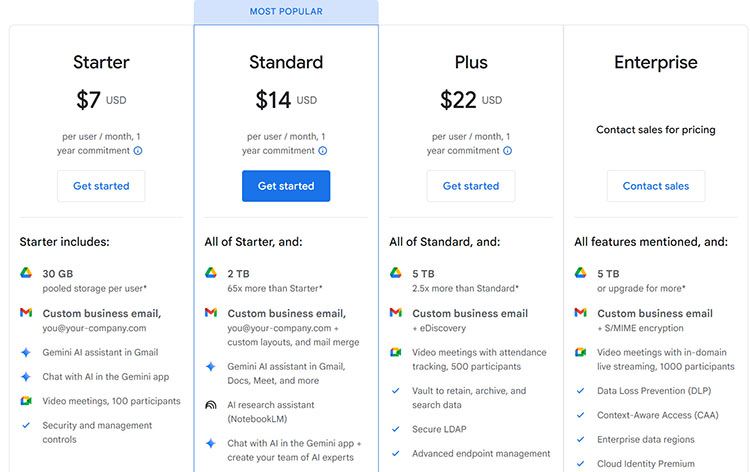The height and width of the screenshot is (472, 750).
Task: Click Drive icon beside 5 TB or upgrade for more
Action: [x=580, y=273]
